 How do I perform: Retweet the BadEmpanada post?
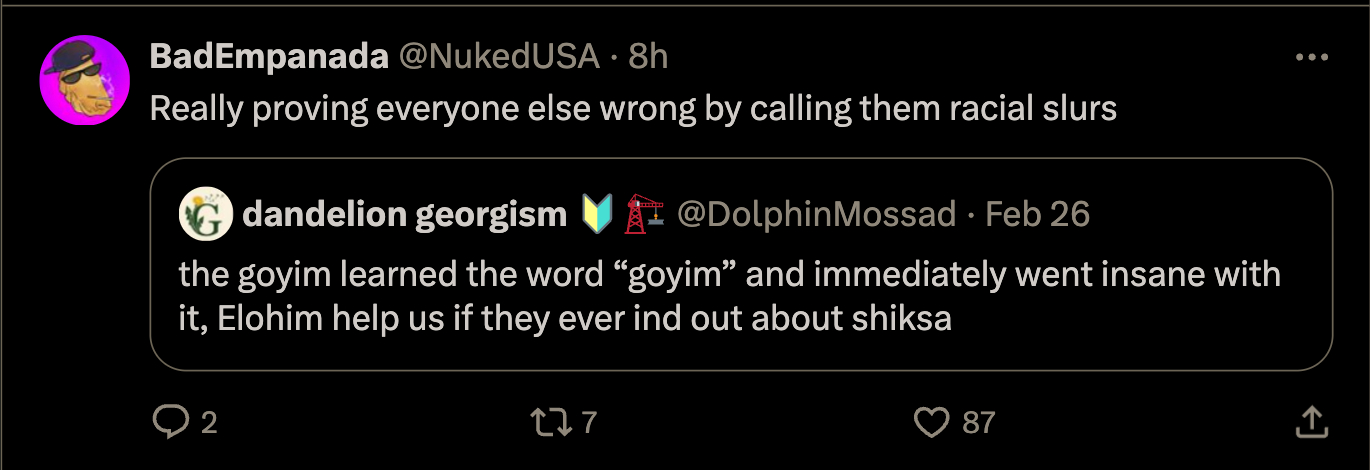click(x=553, y=422)
